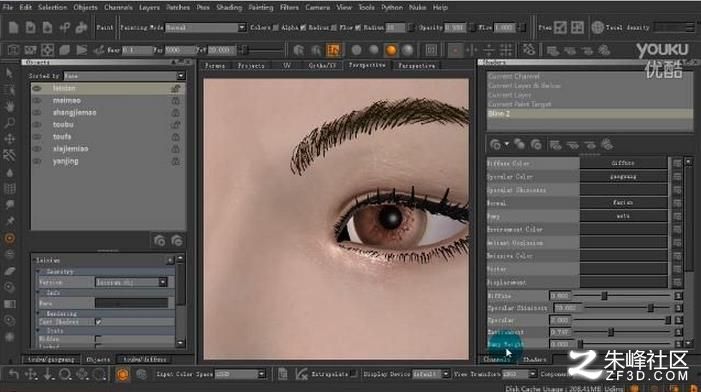The height and width of the screenshot is (392, 701).
Task: Click the undo arrow in bottom toolbar
Action: coord(13,374)
